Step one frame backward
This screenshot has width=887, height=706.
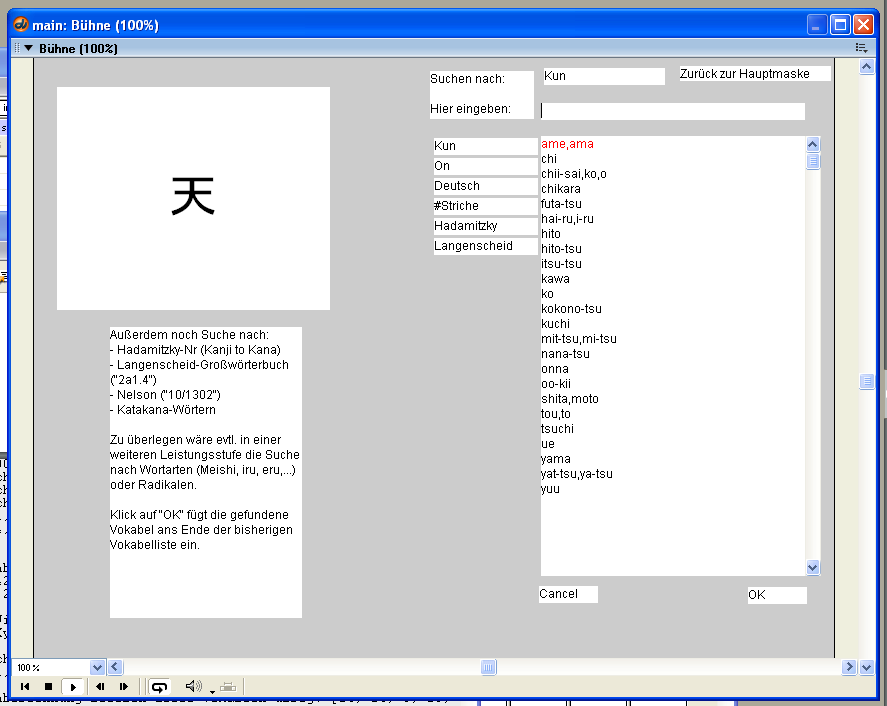pos(100,687)
